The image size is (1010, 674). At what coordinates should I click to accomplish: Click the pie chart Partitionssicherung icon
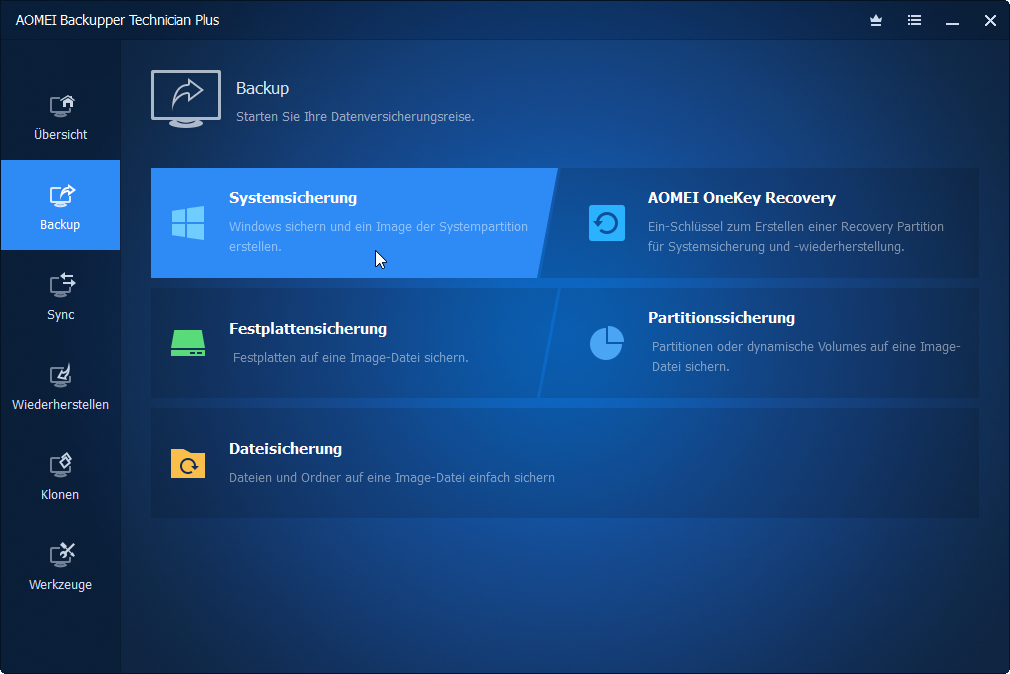tap(607, 343)
